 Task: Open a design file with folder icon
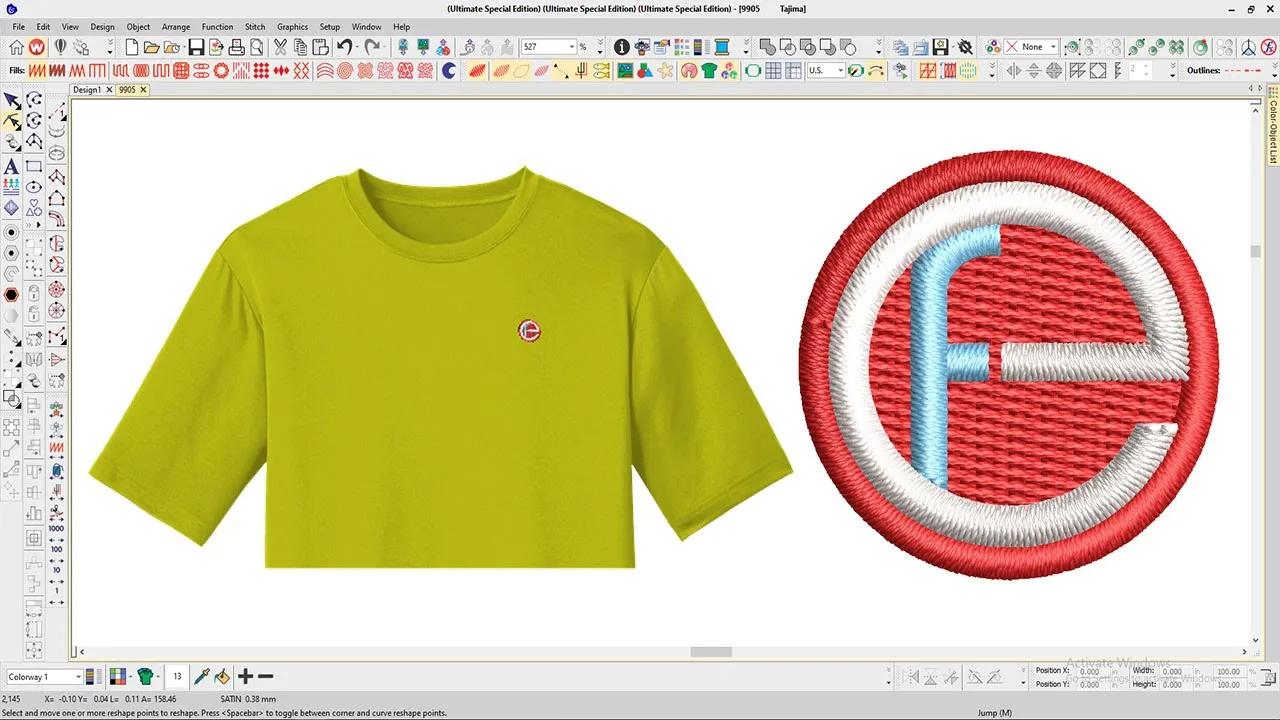(152, 47)
